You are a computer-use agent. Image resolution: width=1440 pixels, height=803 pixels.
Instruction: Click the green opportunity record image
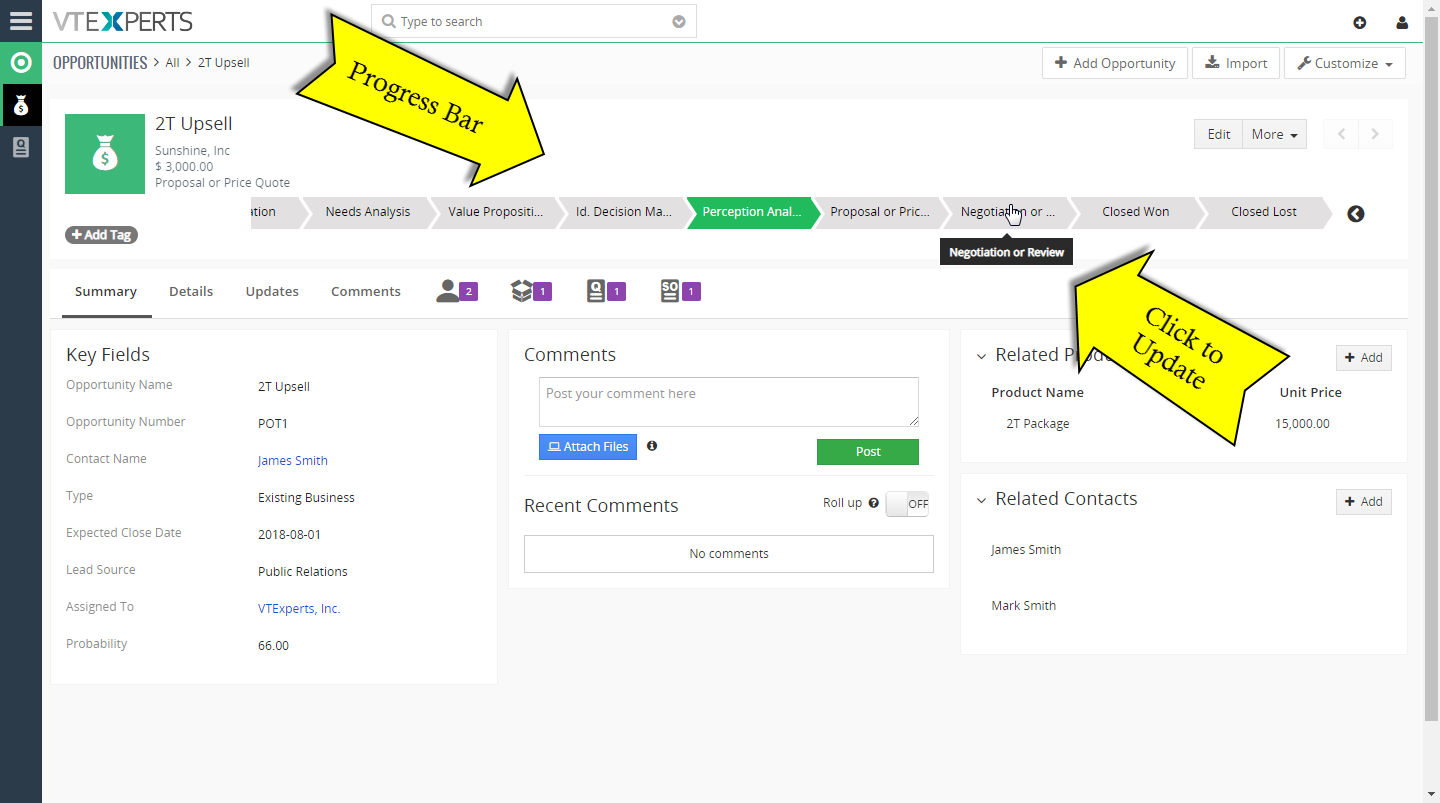(105, 154)
